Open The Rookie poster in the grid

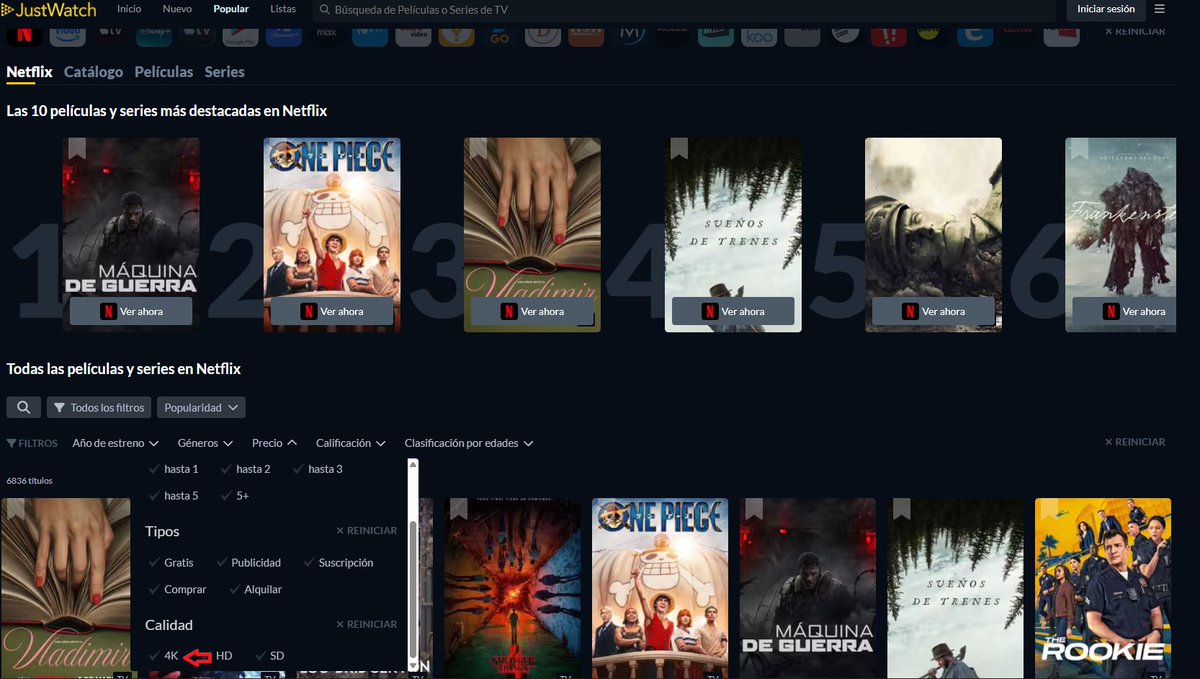pyautogui.click(x=1103, y=588)
